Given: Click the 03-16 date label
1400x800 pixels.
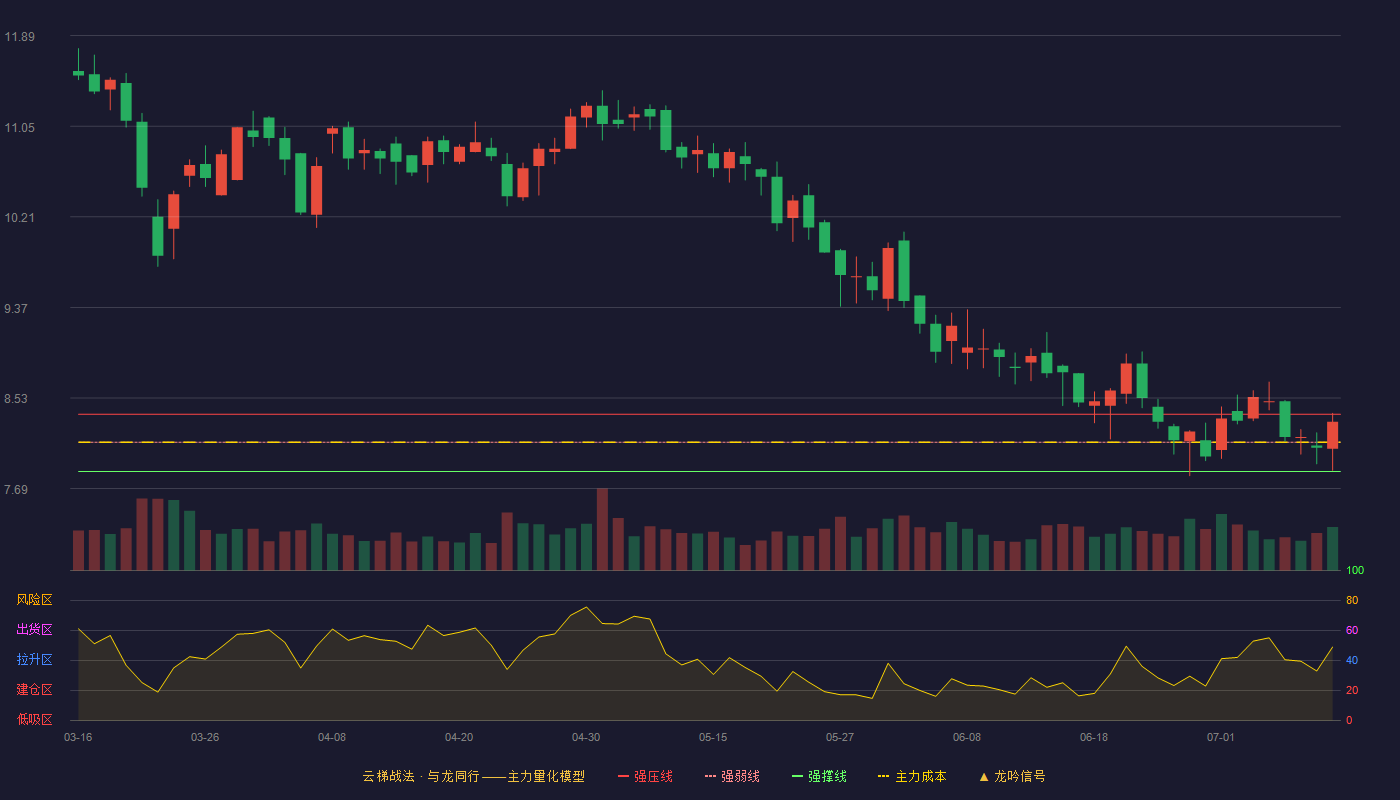Looking at the screenshot, I should coord(78,737).
